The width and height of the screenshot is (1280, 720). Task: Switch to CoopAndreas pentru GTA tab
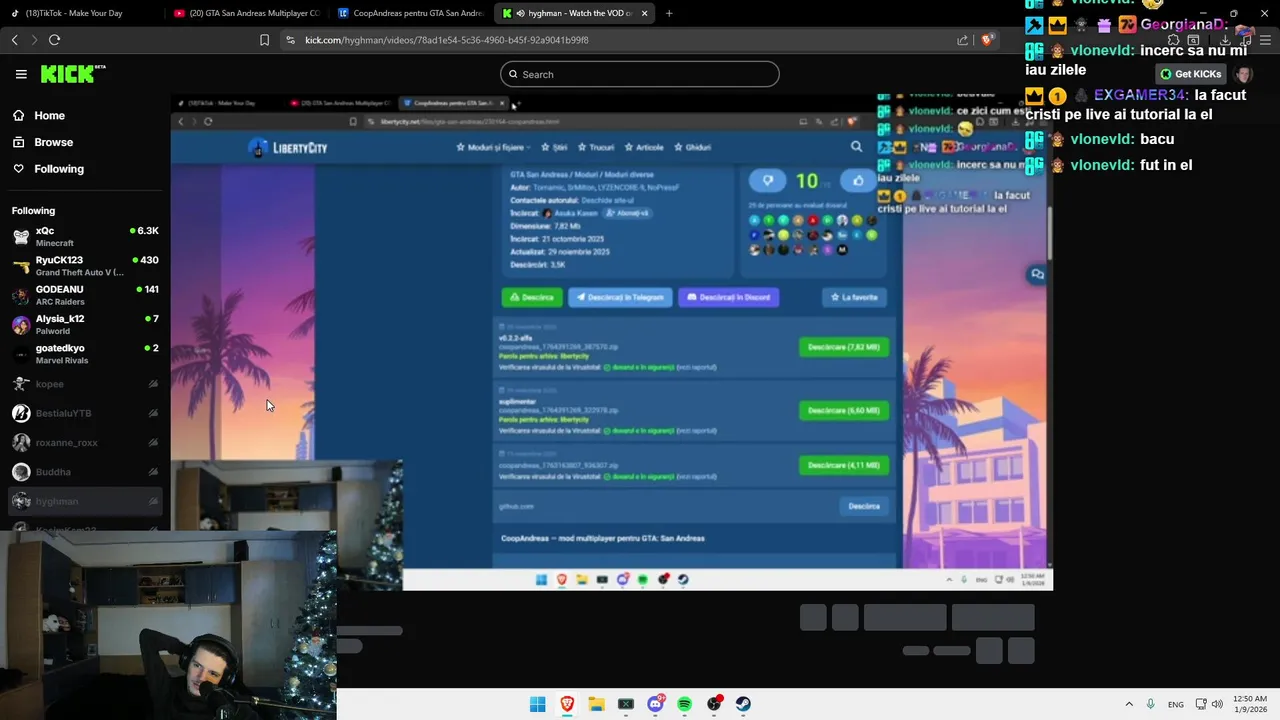click(x=410, y=13)
